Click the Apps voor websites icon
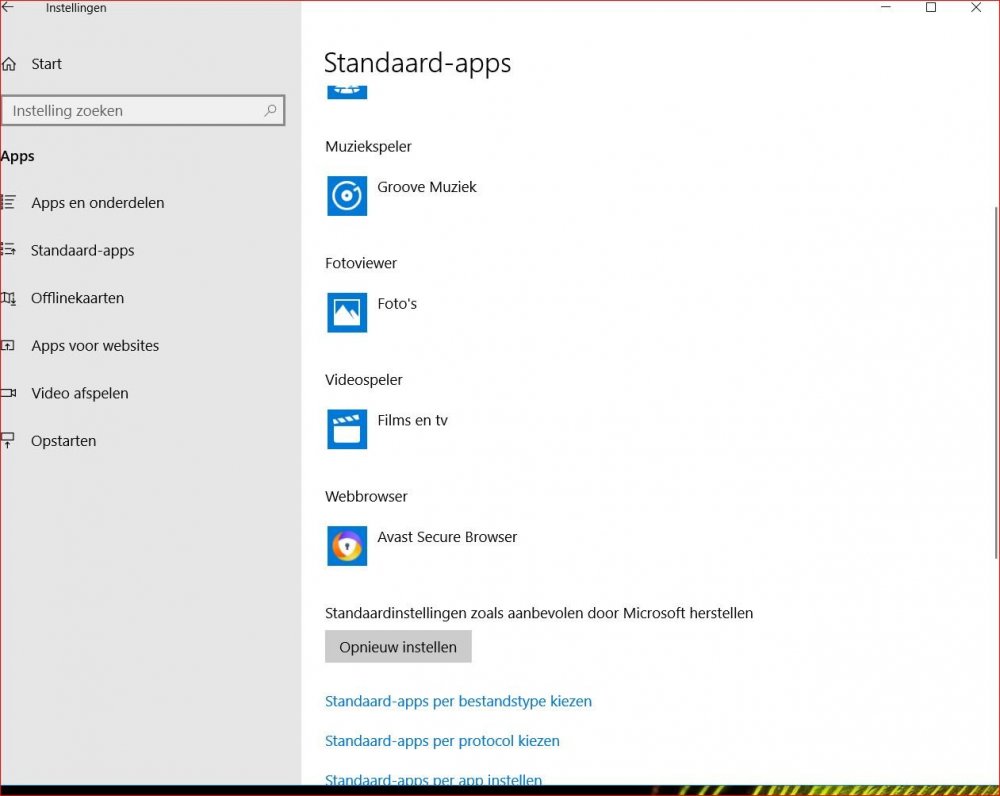 tap(8, 346)
